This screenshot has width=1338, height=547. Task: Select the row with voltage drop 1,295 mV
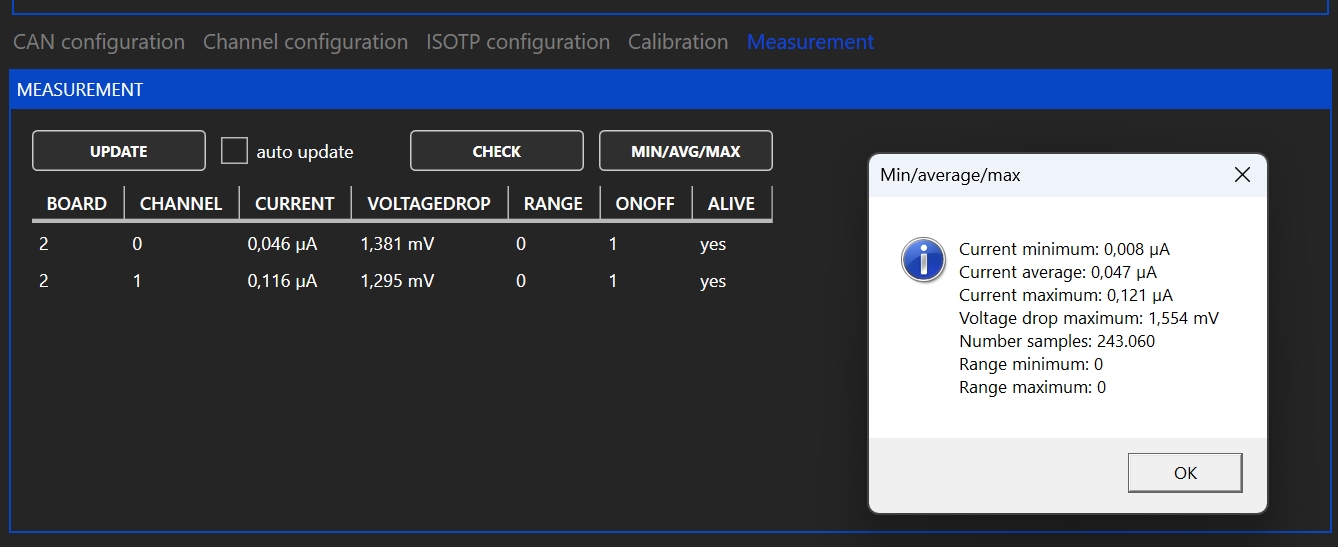point(397,281)
